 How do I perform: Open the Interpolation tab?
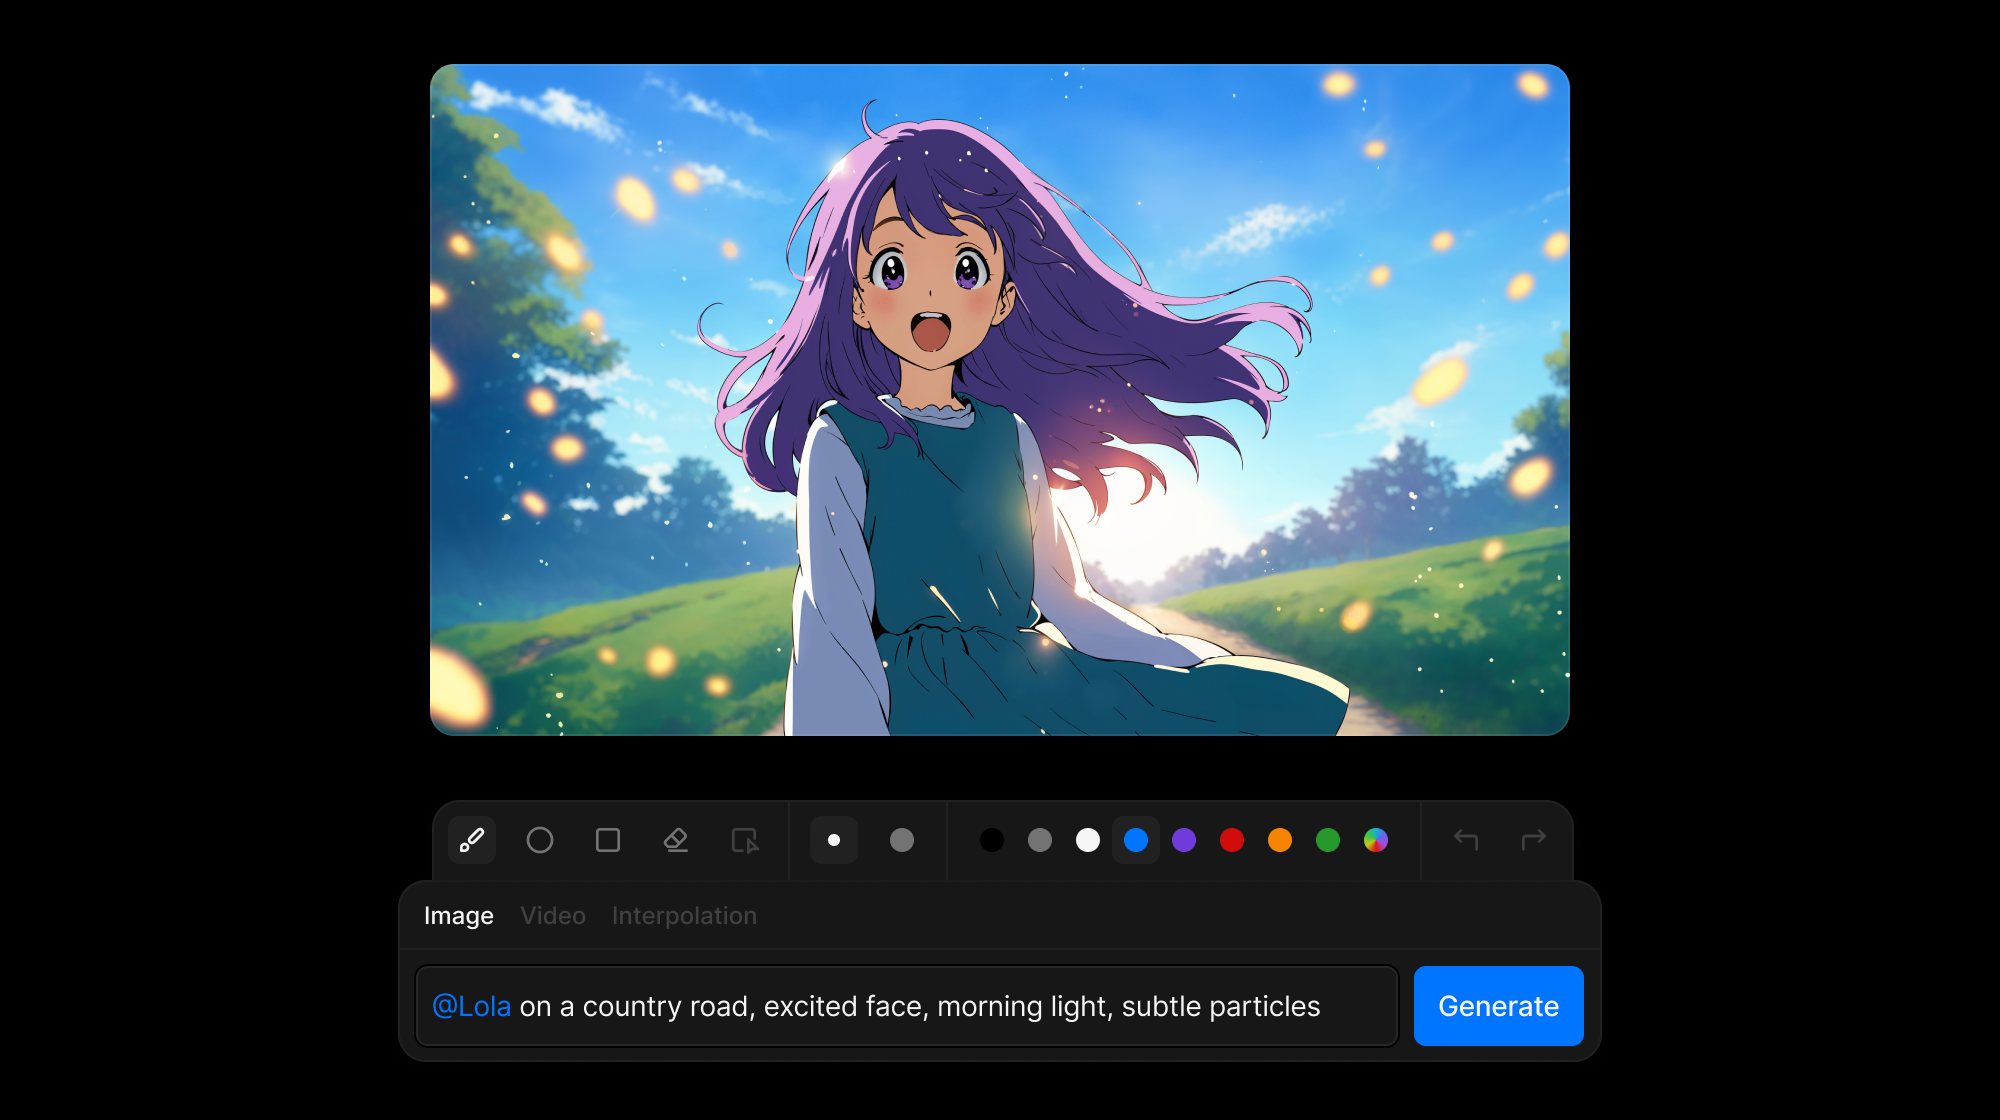684,915
